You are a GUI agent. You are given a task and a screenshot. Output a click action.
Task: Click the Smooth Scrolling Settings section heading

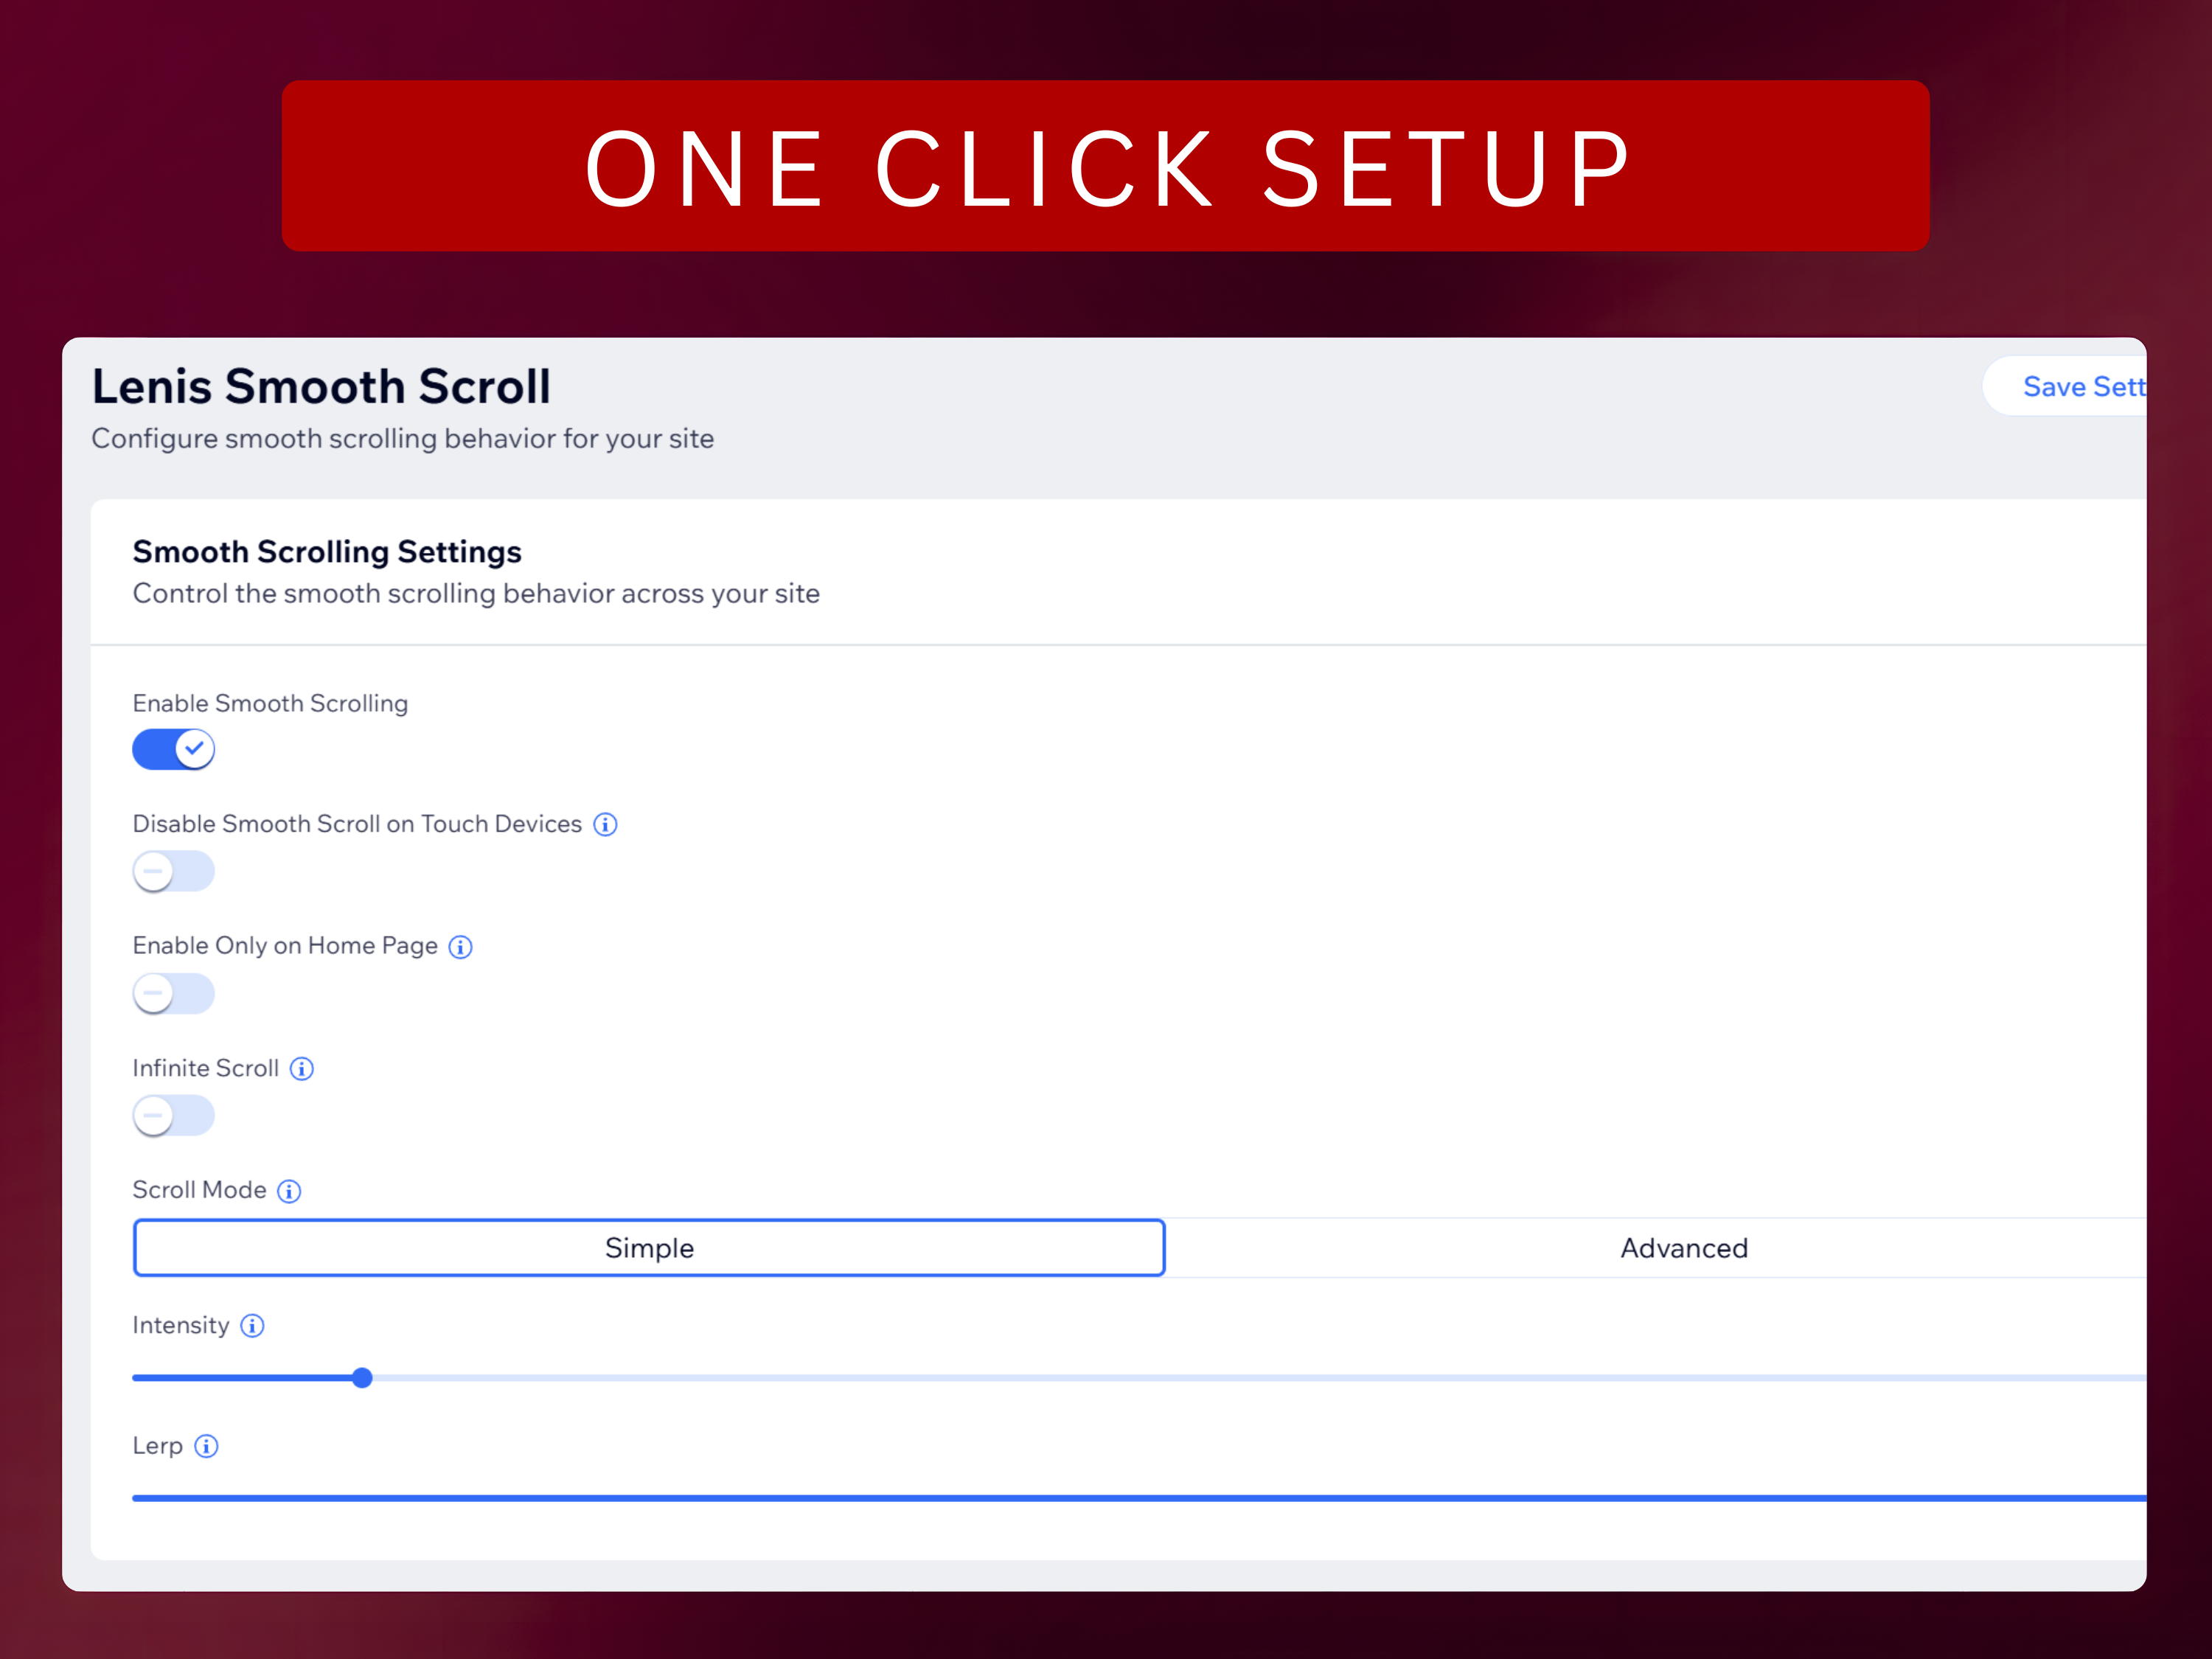click(327, 552)
